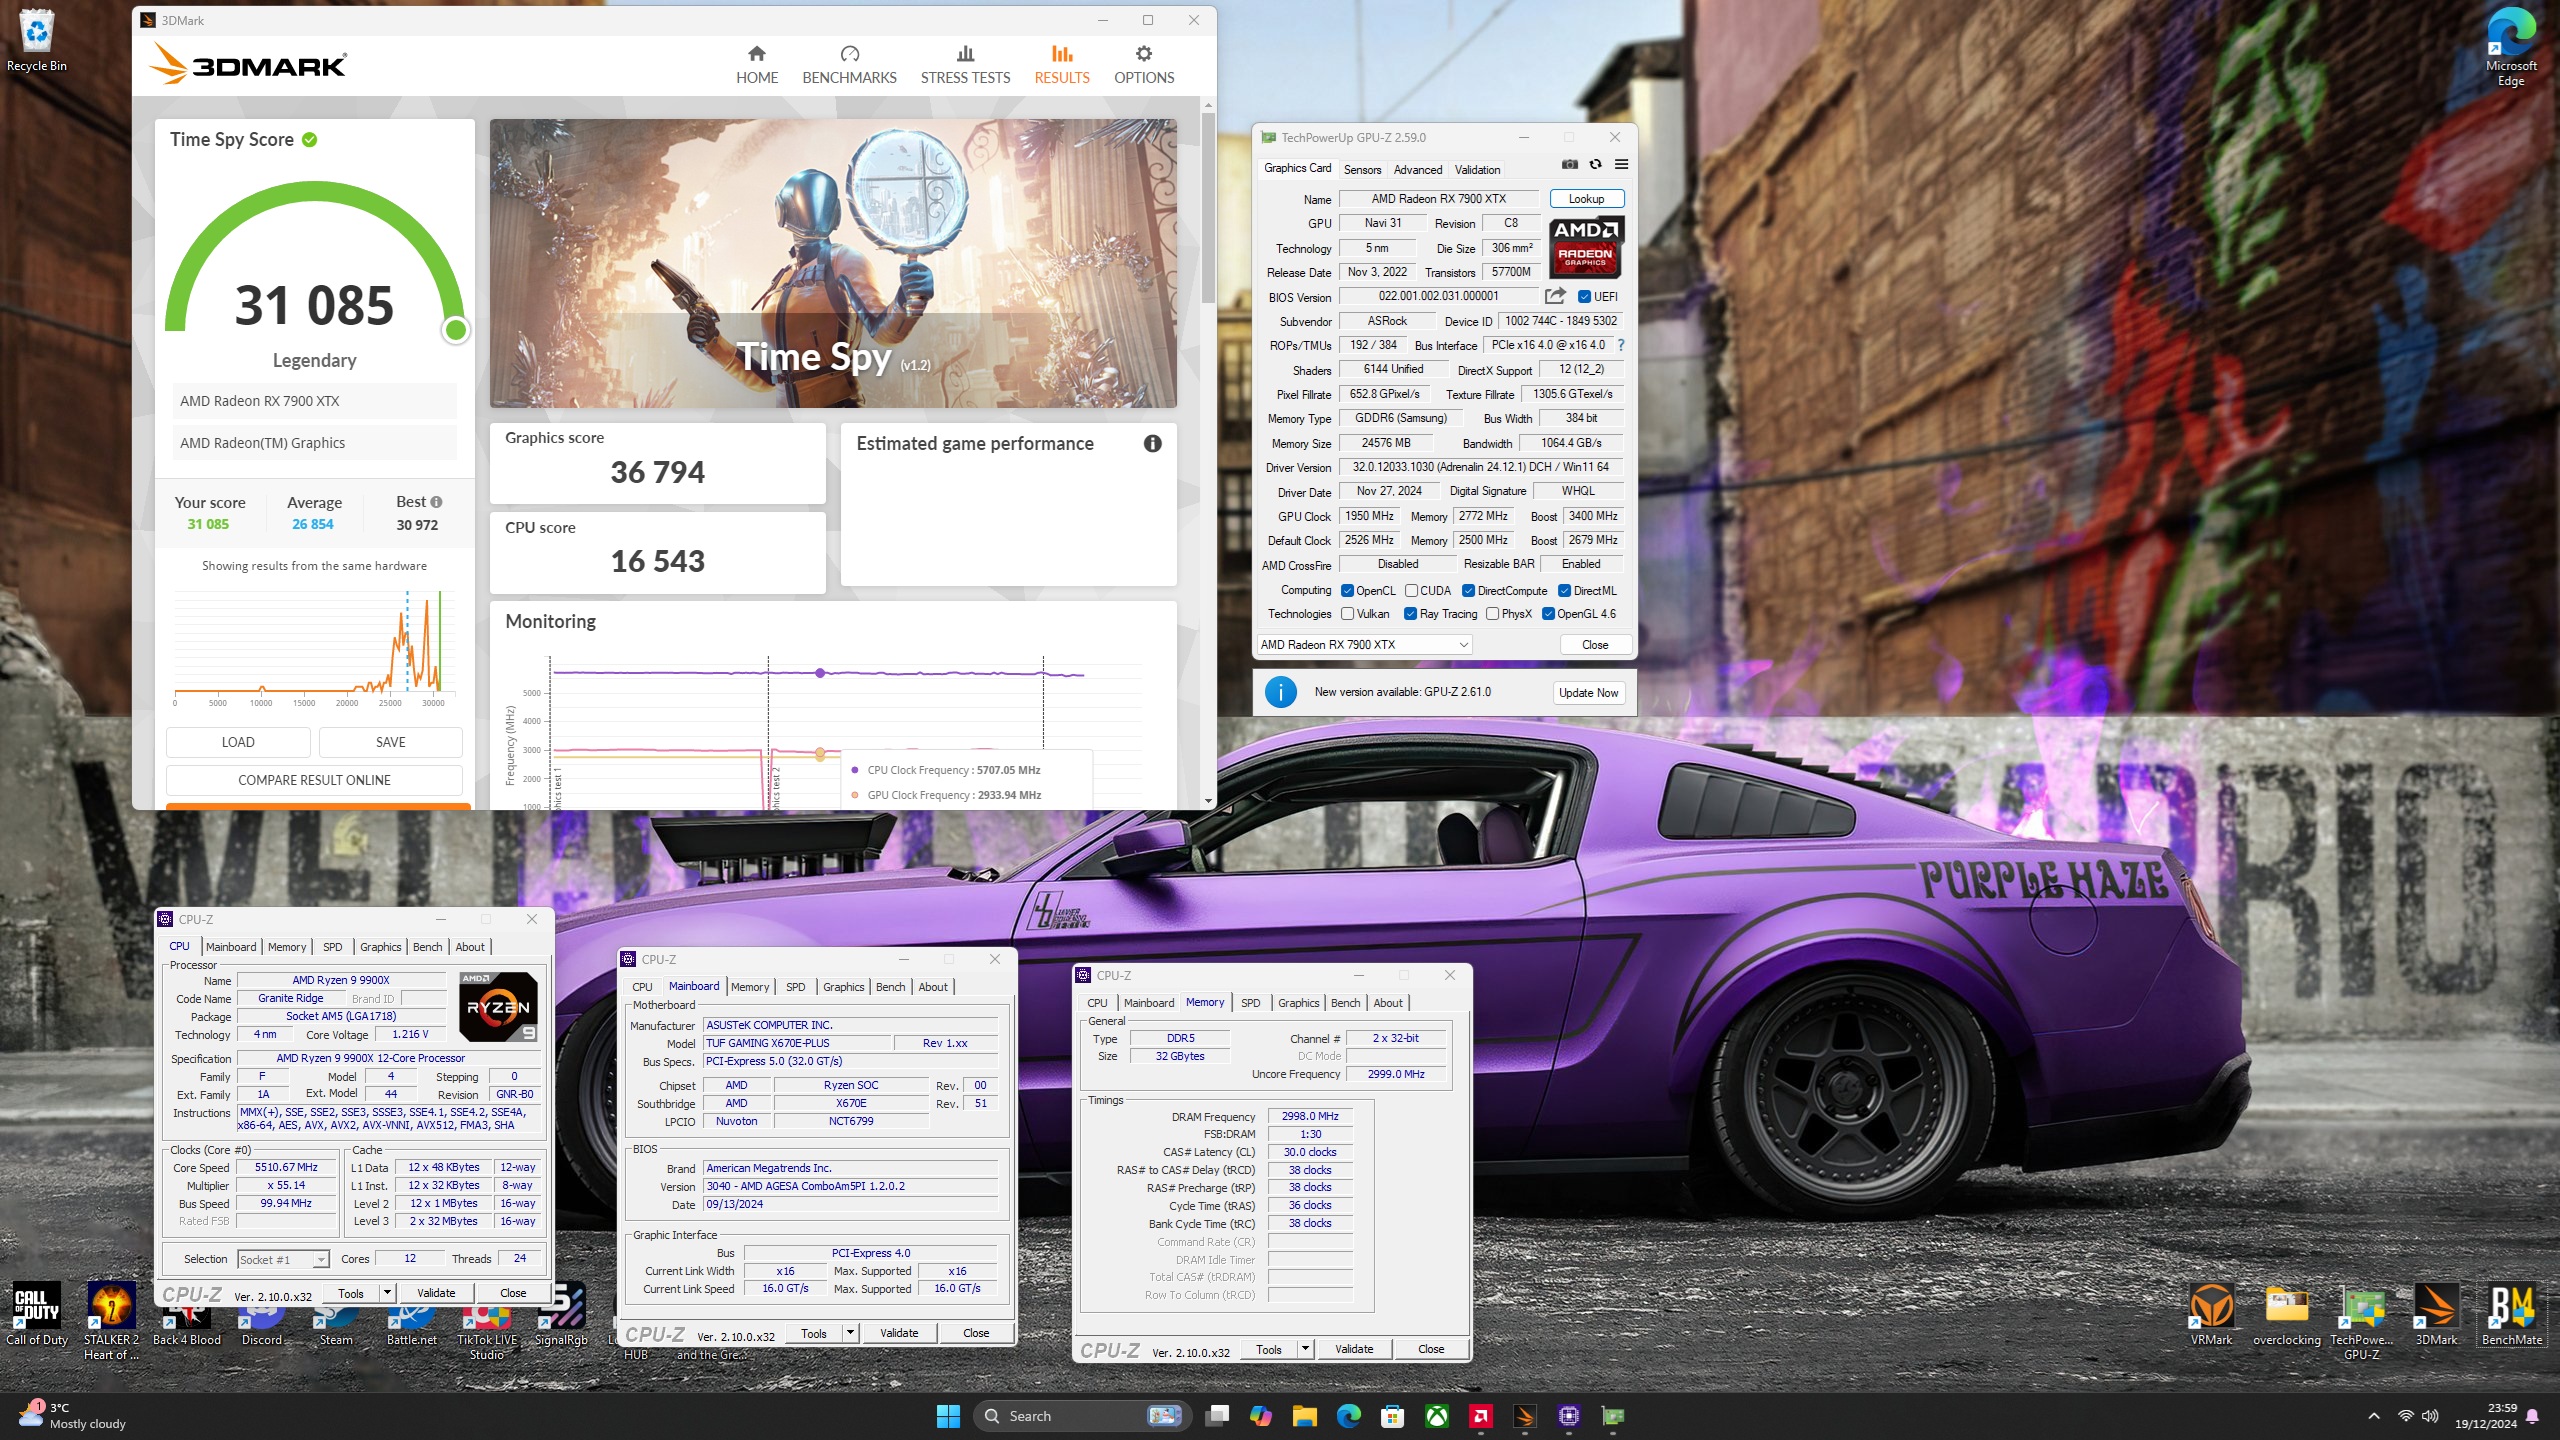The width and height of the screenshot is (2560, 1440).
Task: Click Update Now in the GPU-Z notification
Action: click(1588, 693)
